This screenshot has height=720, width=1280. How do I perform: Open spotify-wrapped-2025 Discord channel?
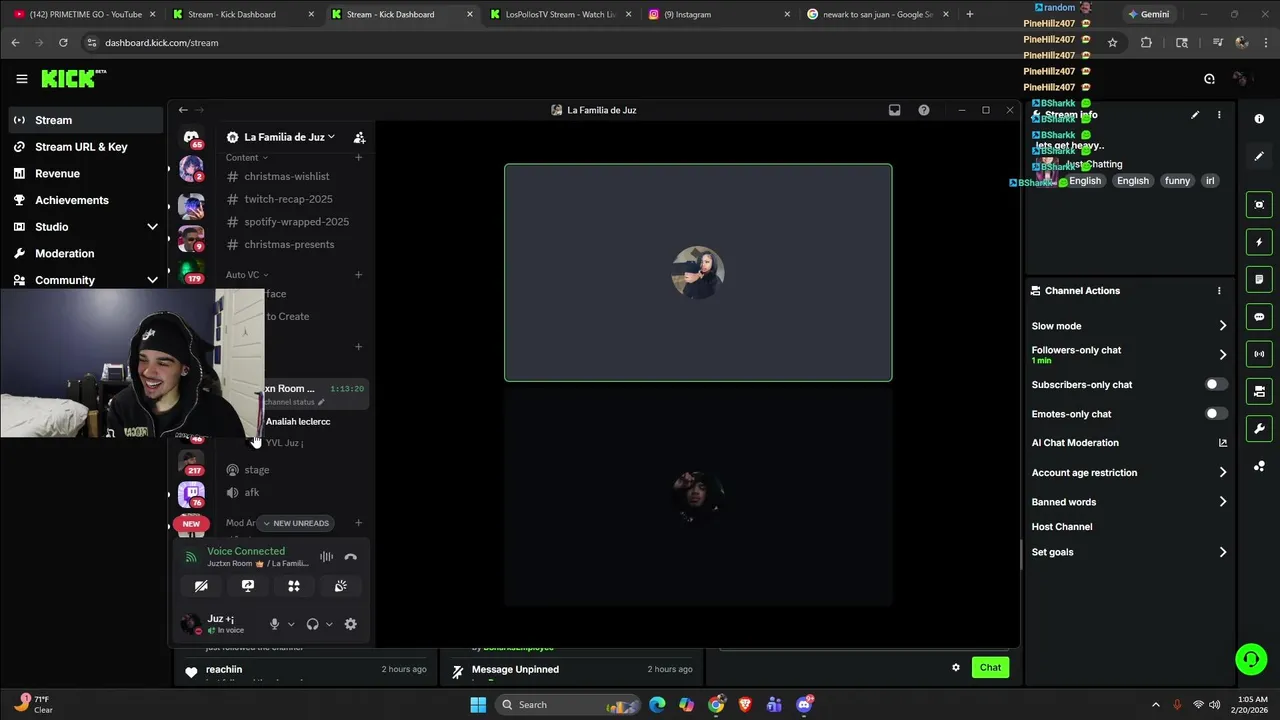[295, 222]
